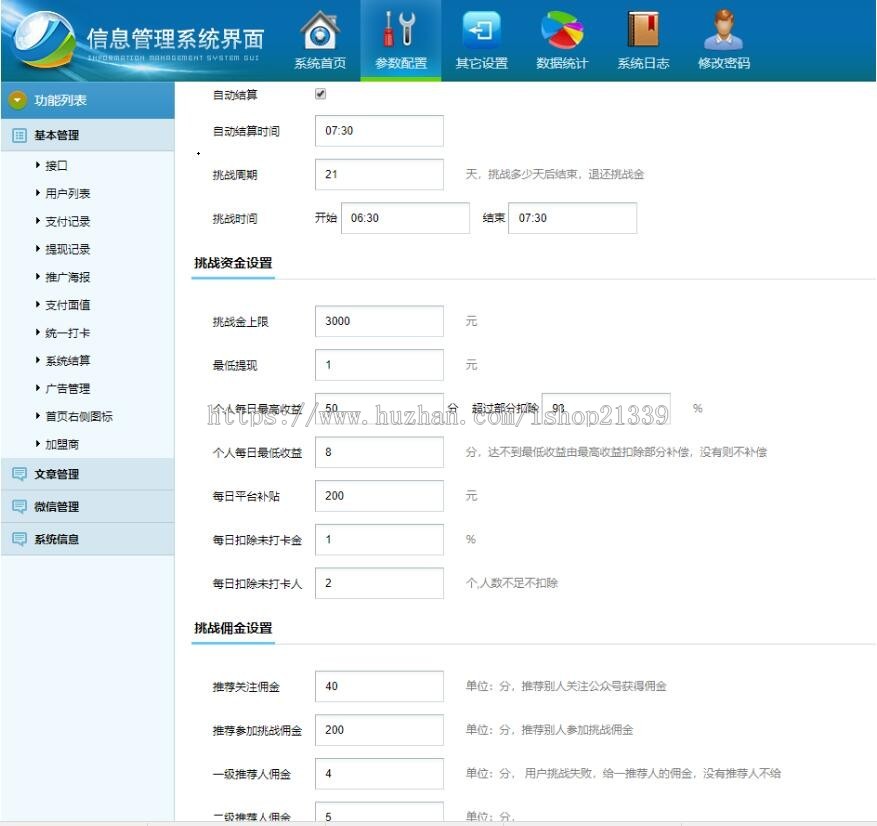This screenshot has height=826, width=877.
Task: Click the 功能列表 panel header
Action: (x=88, y=100)
